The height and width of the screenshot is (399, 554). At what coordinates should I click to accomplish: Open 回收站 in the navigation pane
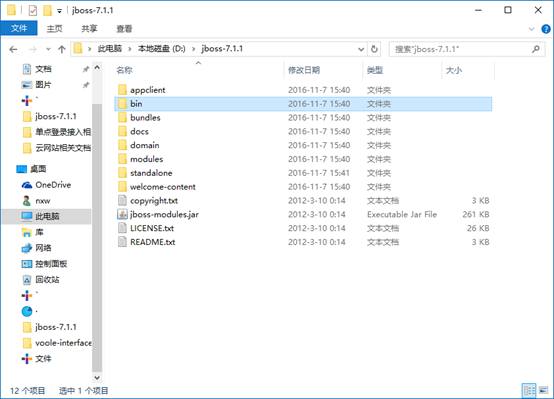[x=47, y=280]
